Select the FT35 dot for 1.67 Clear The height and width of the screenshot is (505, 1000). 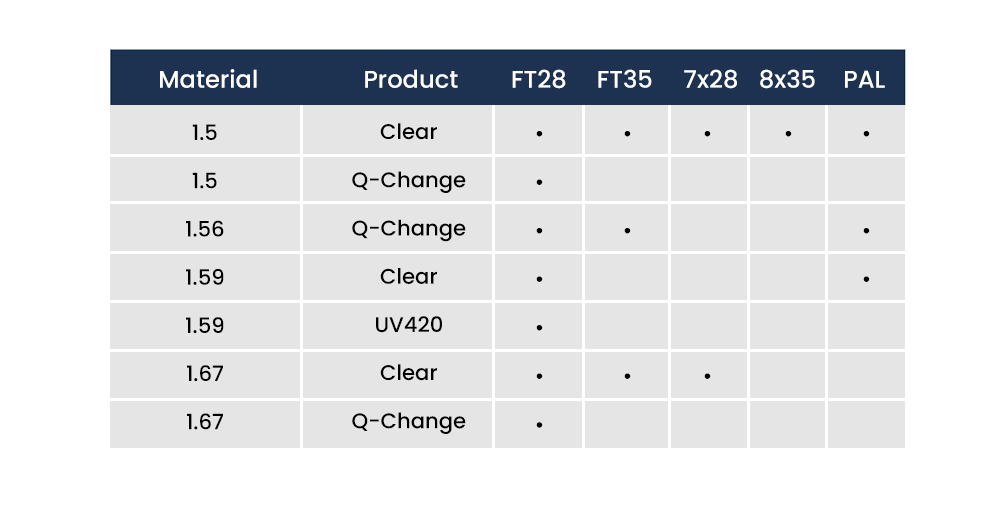tap(627, 376)
